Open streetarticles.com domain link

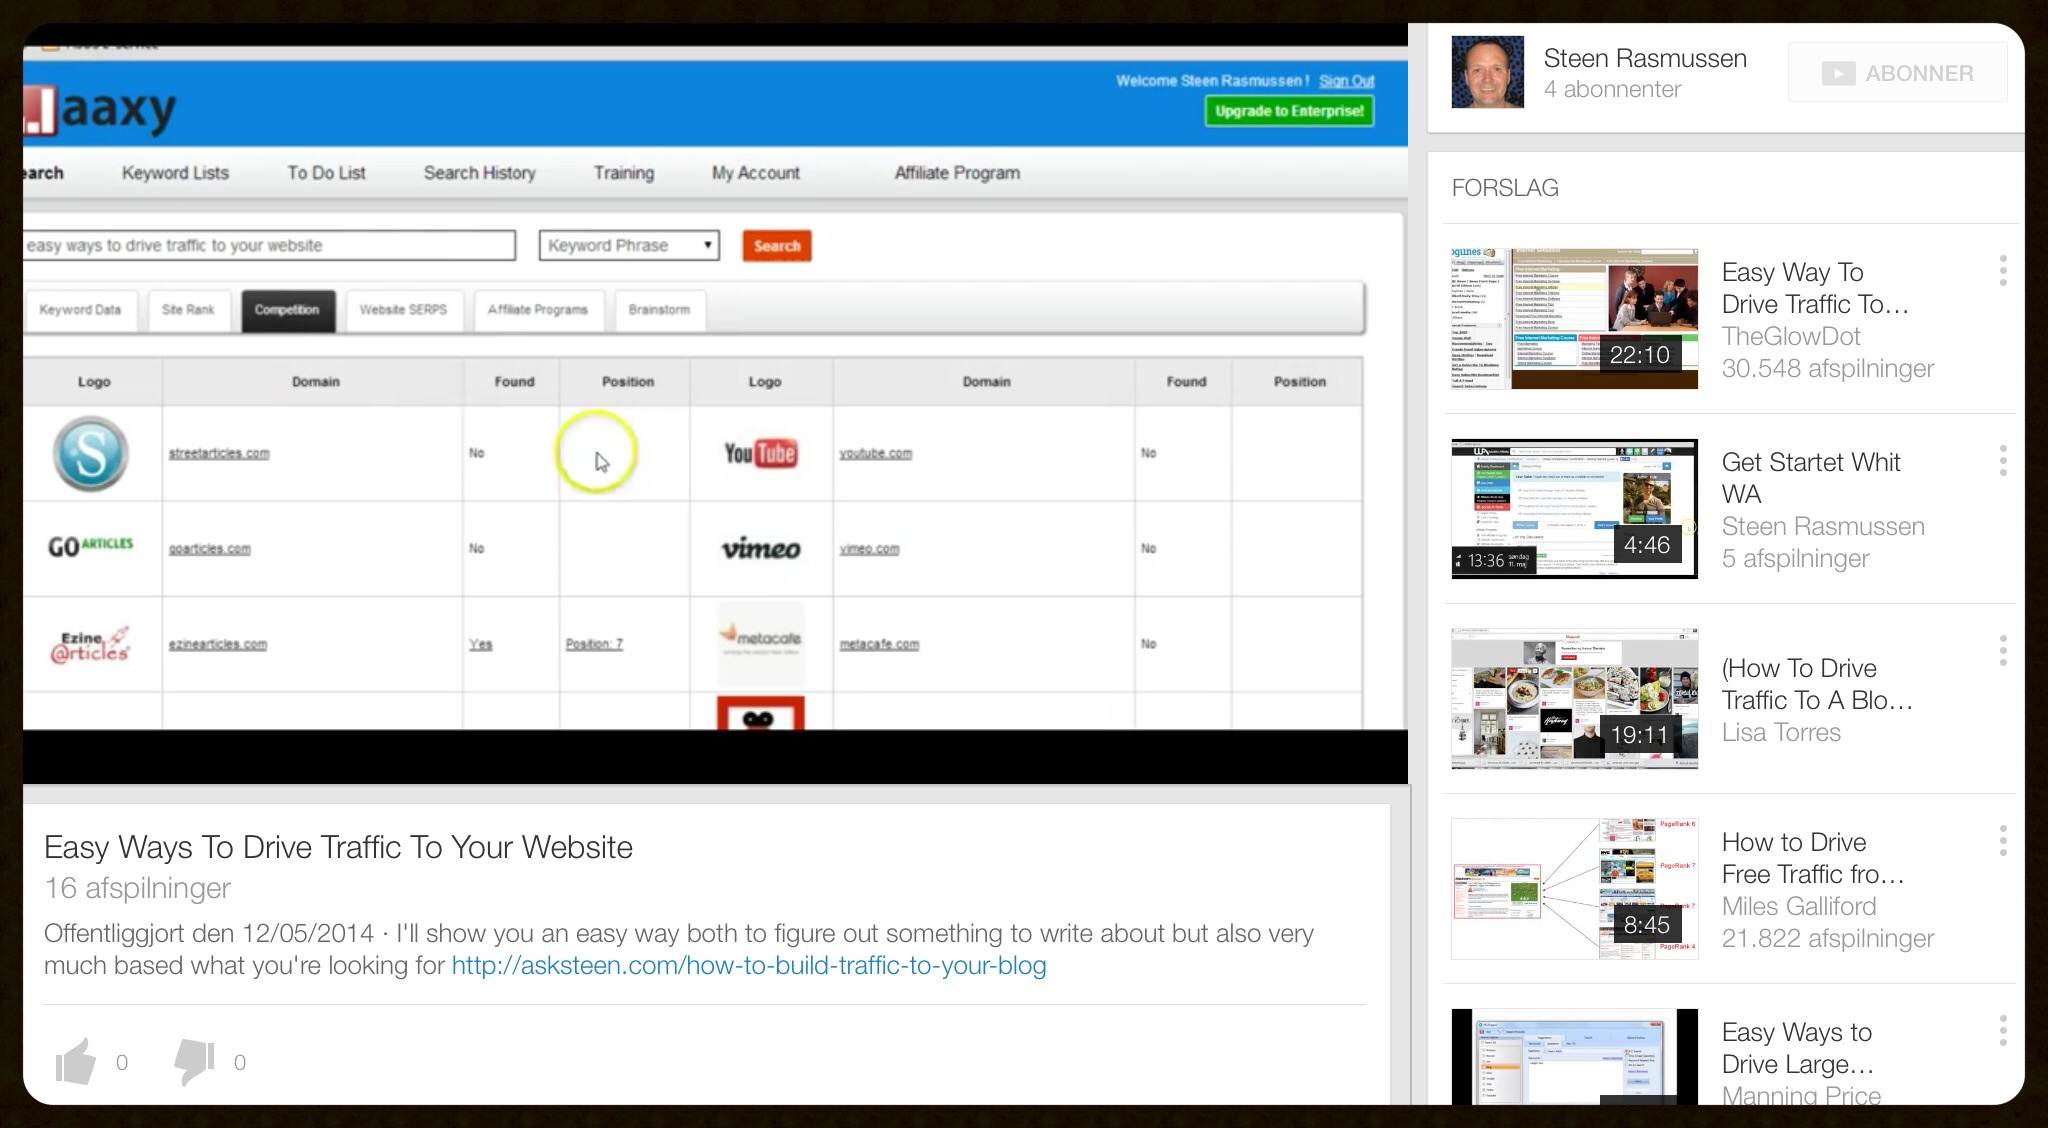click(x=219, y=453)
